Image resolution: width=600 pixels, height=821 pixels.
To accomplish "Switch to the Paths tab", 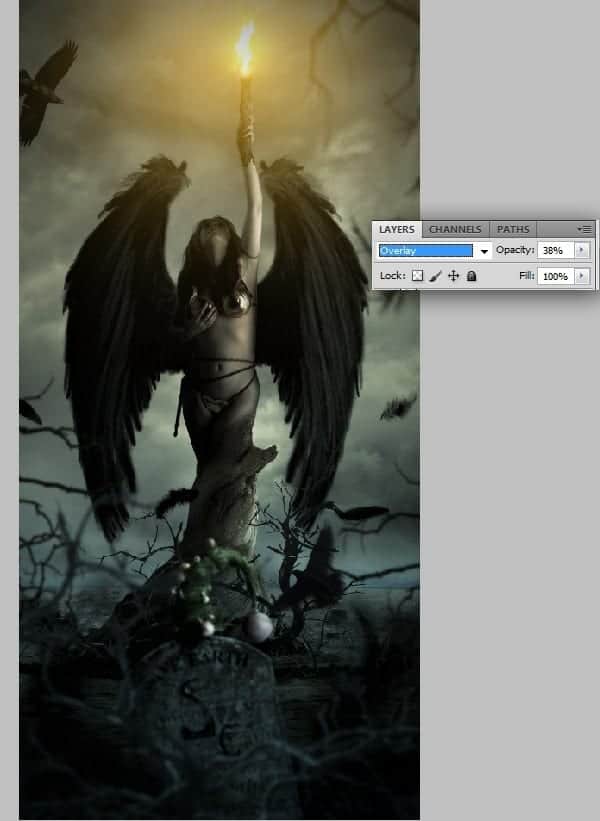I will click(513, 229).
